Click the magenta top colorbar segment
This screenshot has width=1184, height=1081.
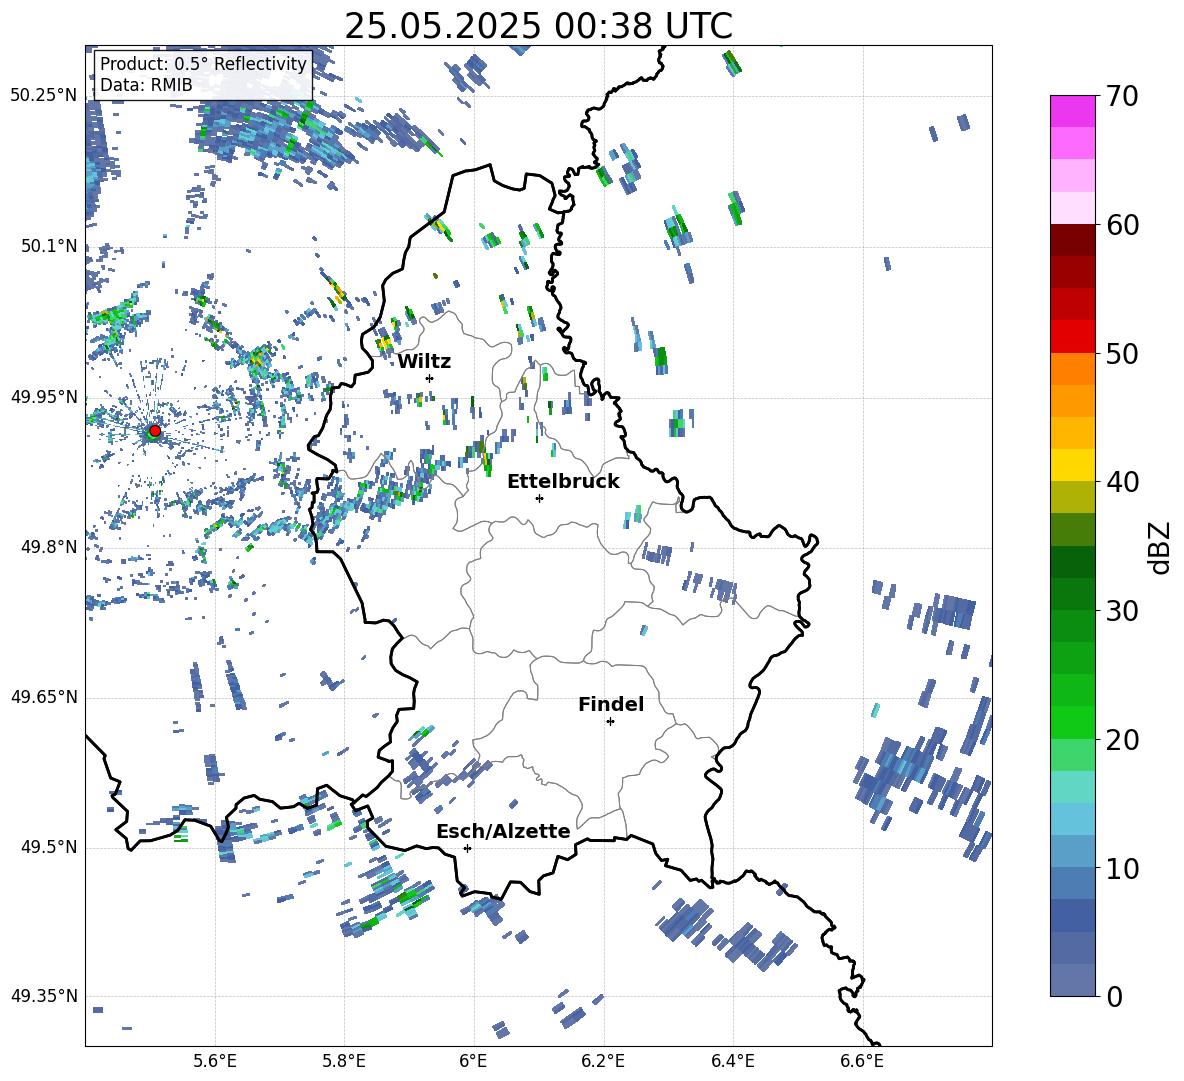1073,111
